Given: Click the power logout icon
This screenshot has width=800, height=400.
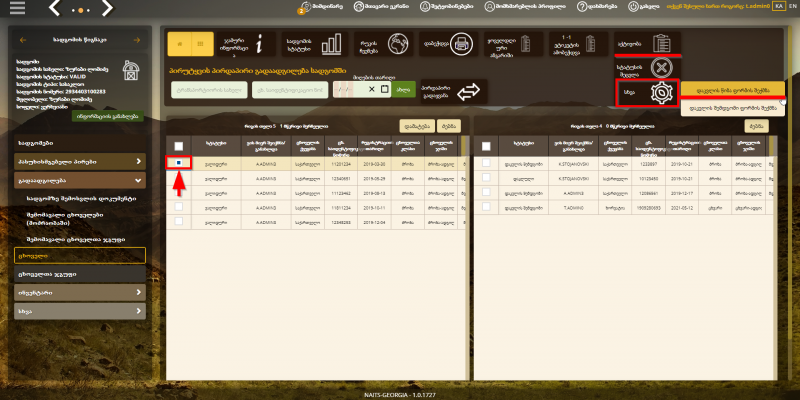Looking at the screenshot, I should [x=643, y=7].
